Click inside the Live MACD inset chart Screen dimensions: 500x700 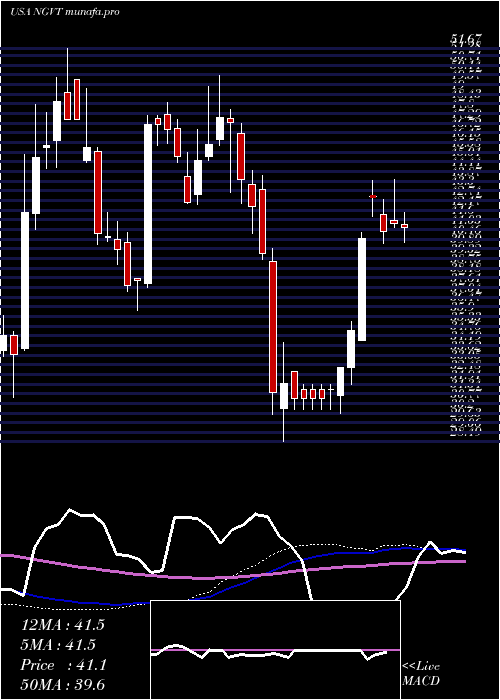[x=275, y=650]
